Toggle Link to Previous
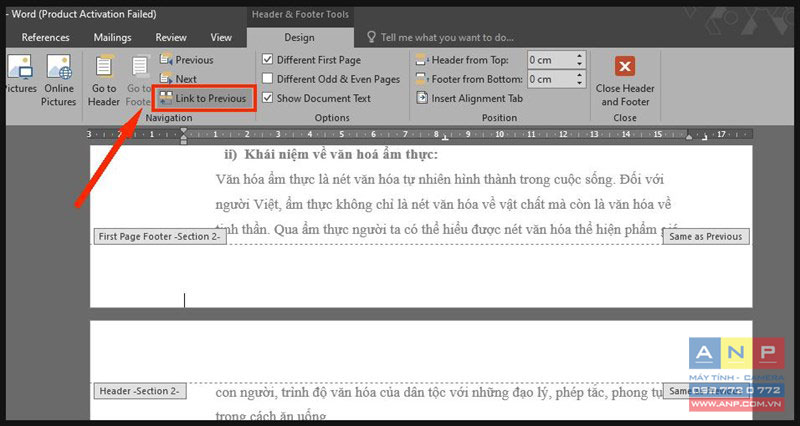 point(203,98)
